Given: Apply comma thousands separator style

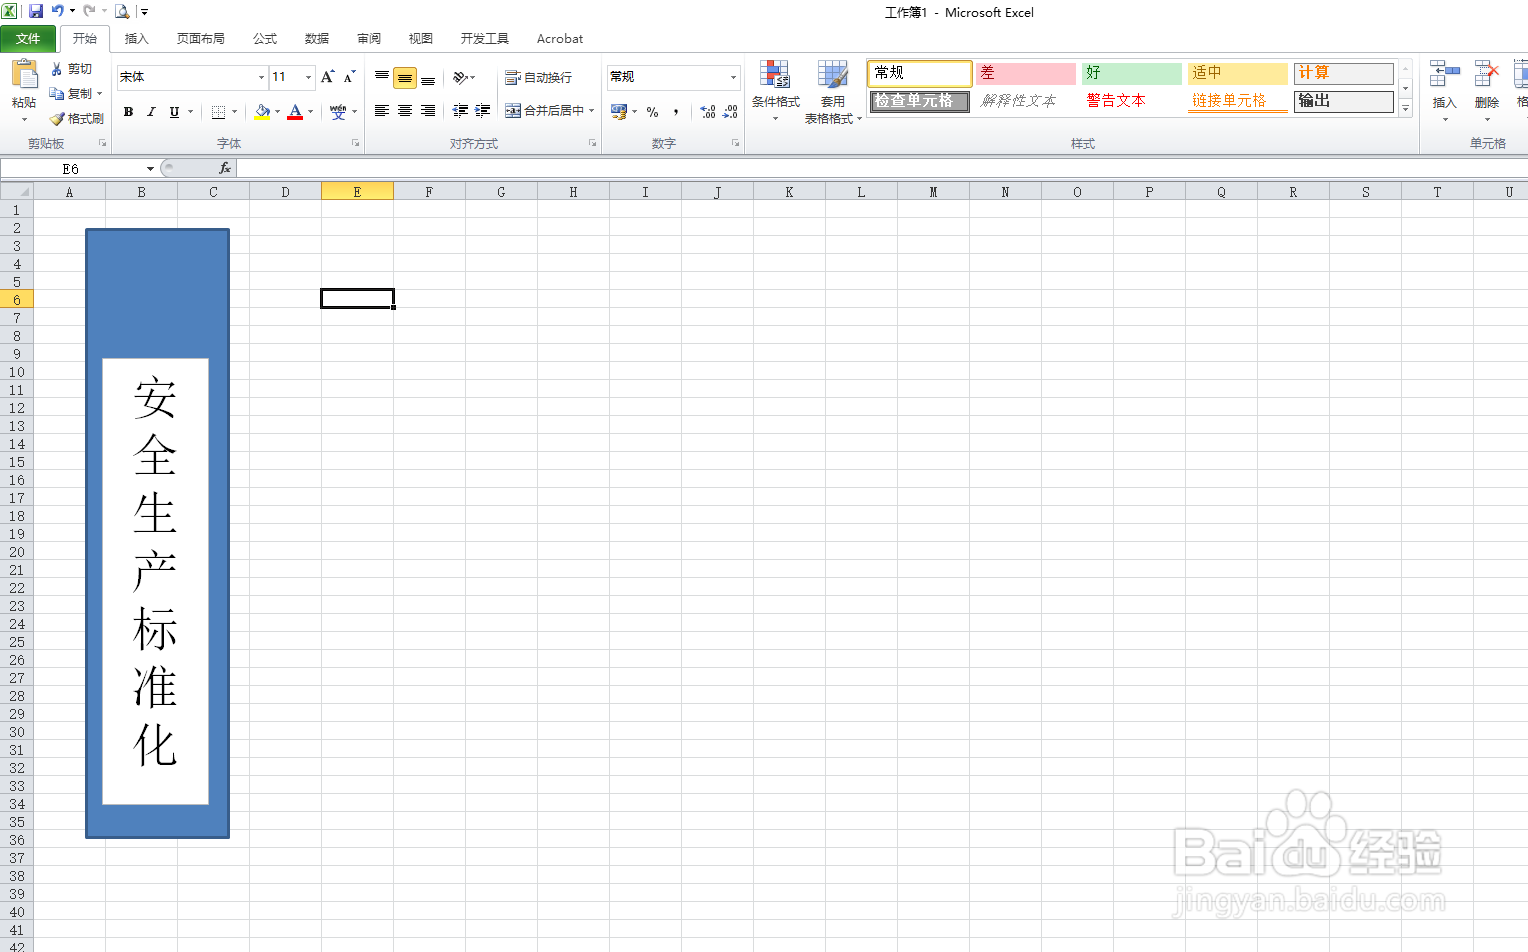Looking at the screenshot, I should (676, 112).
